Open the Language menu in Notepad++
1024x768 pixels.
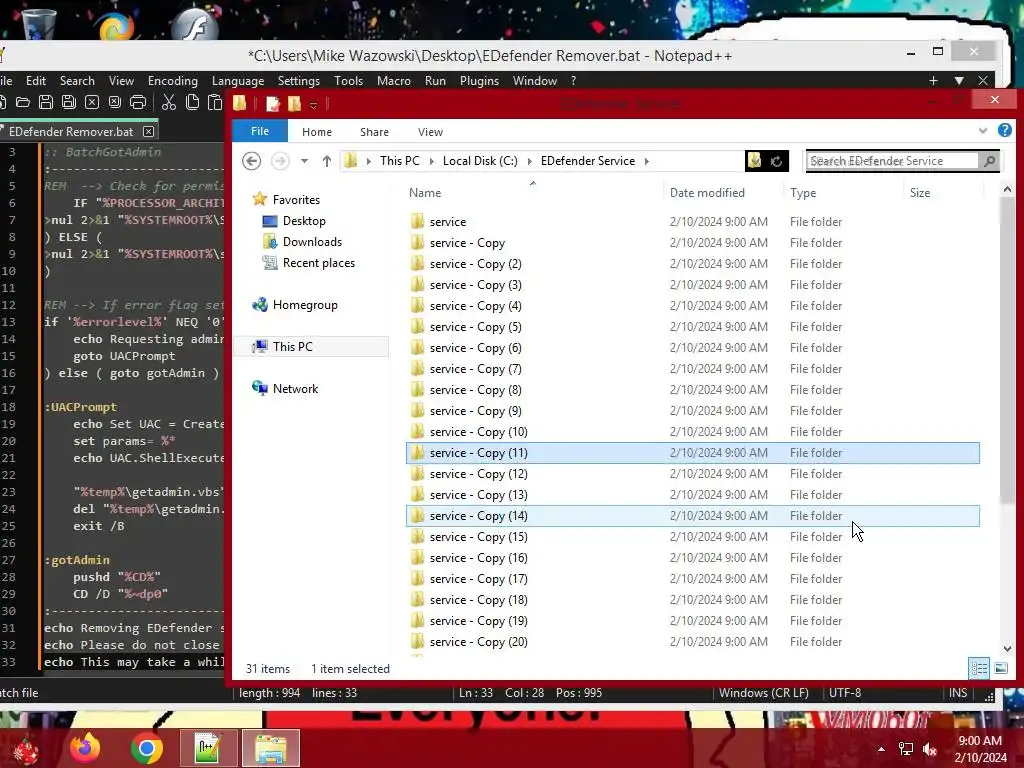point(238,81)
